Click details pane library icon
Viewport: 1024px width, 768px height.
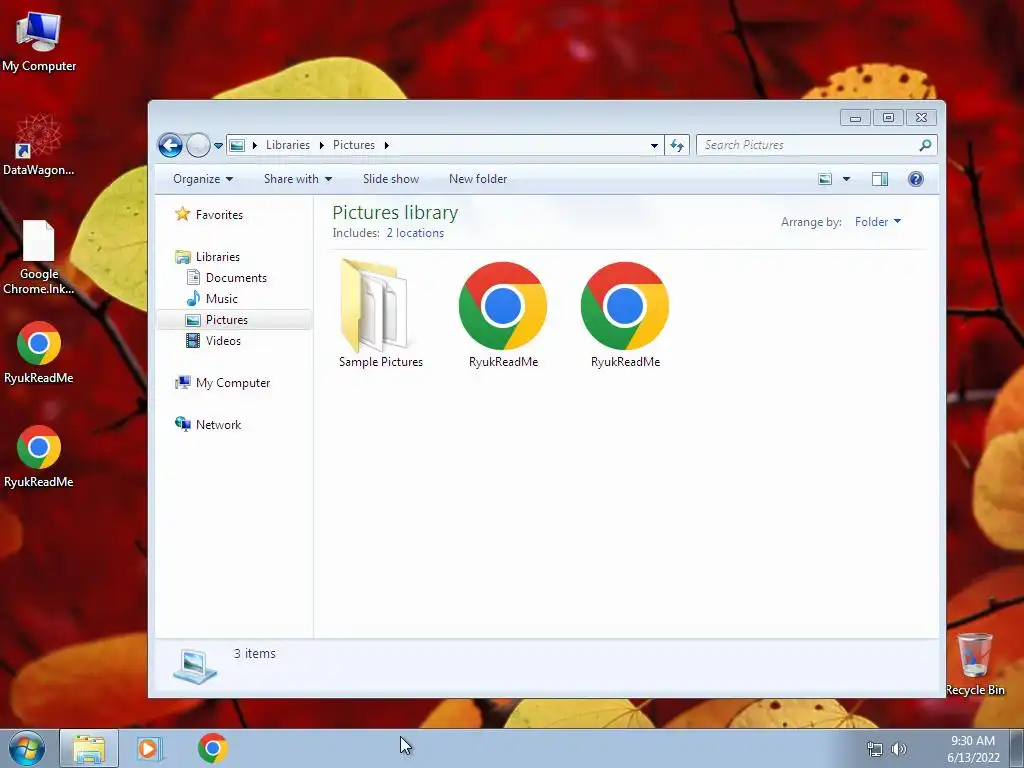pyautogui.click(x=195, y=667)
